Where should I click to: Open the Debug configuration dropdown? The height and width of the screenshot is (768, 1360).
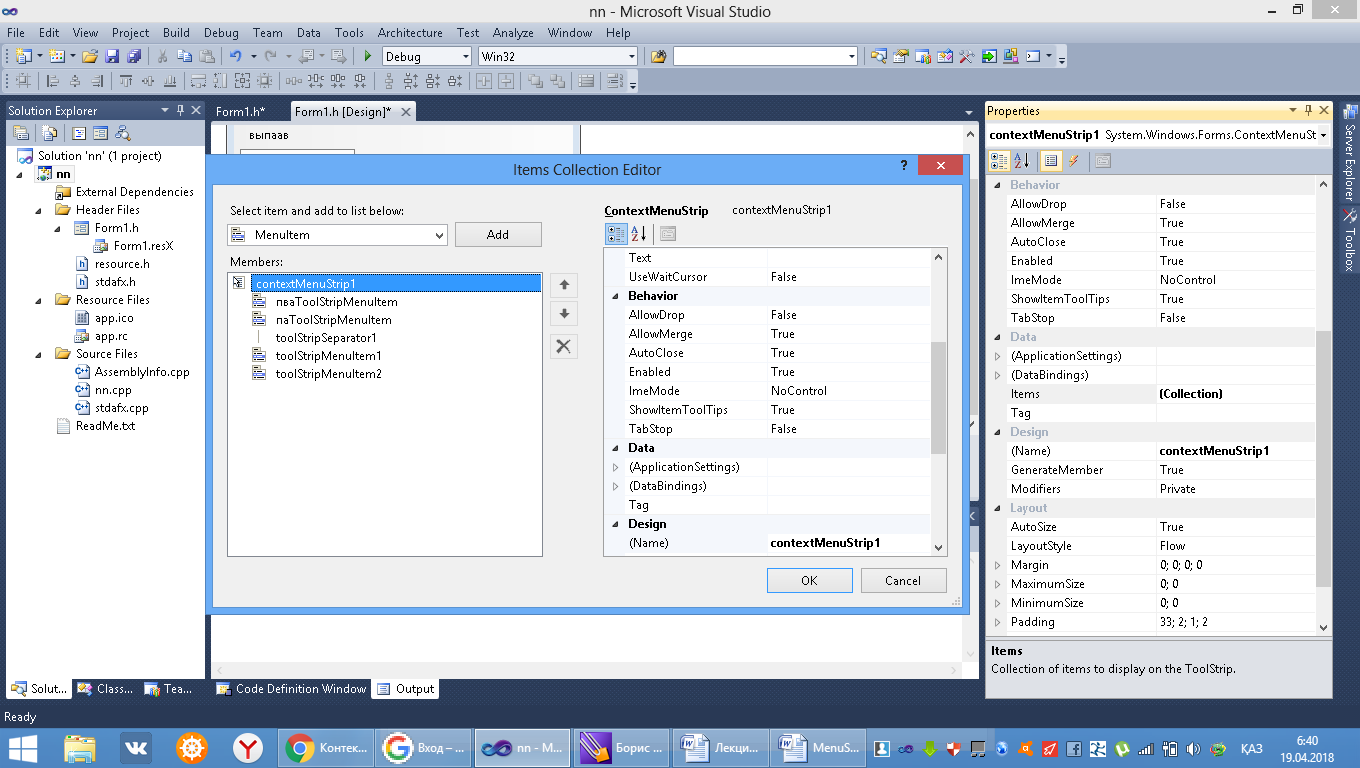[426, 57]
